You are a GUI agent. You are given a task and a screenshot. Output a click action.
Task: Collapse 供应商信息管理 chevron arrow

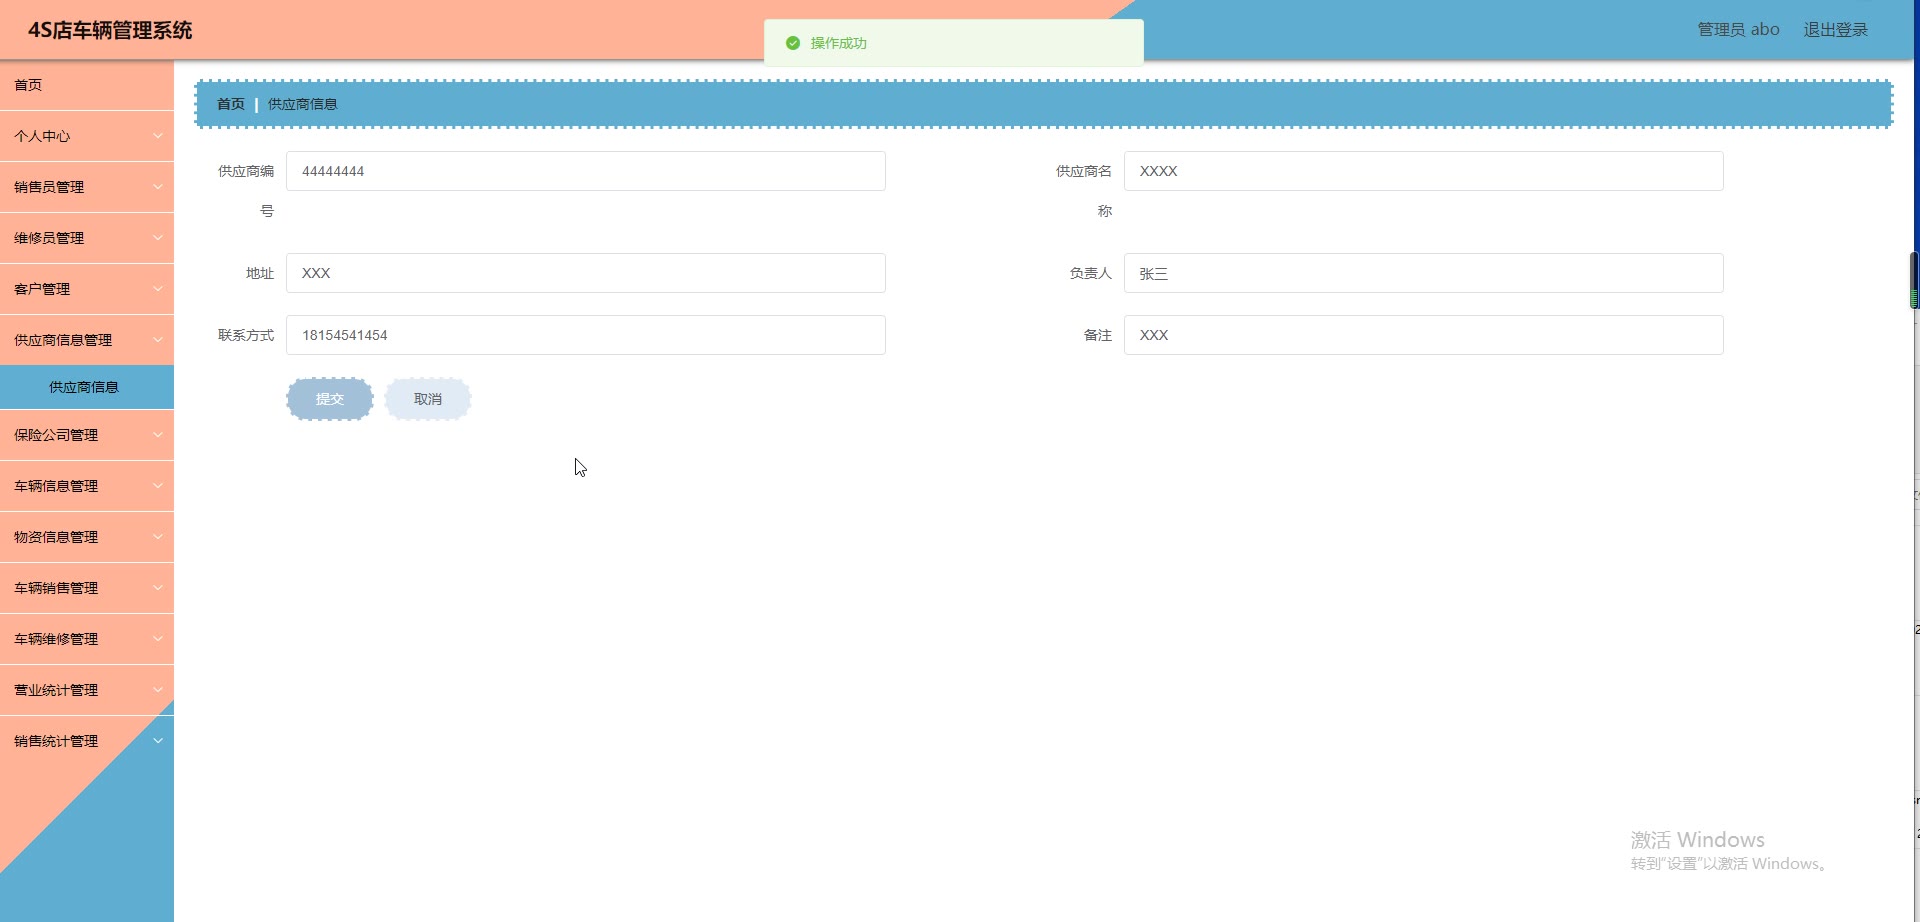tap(158, 340)
